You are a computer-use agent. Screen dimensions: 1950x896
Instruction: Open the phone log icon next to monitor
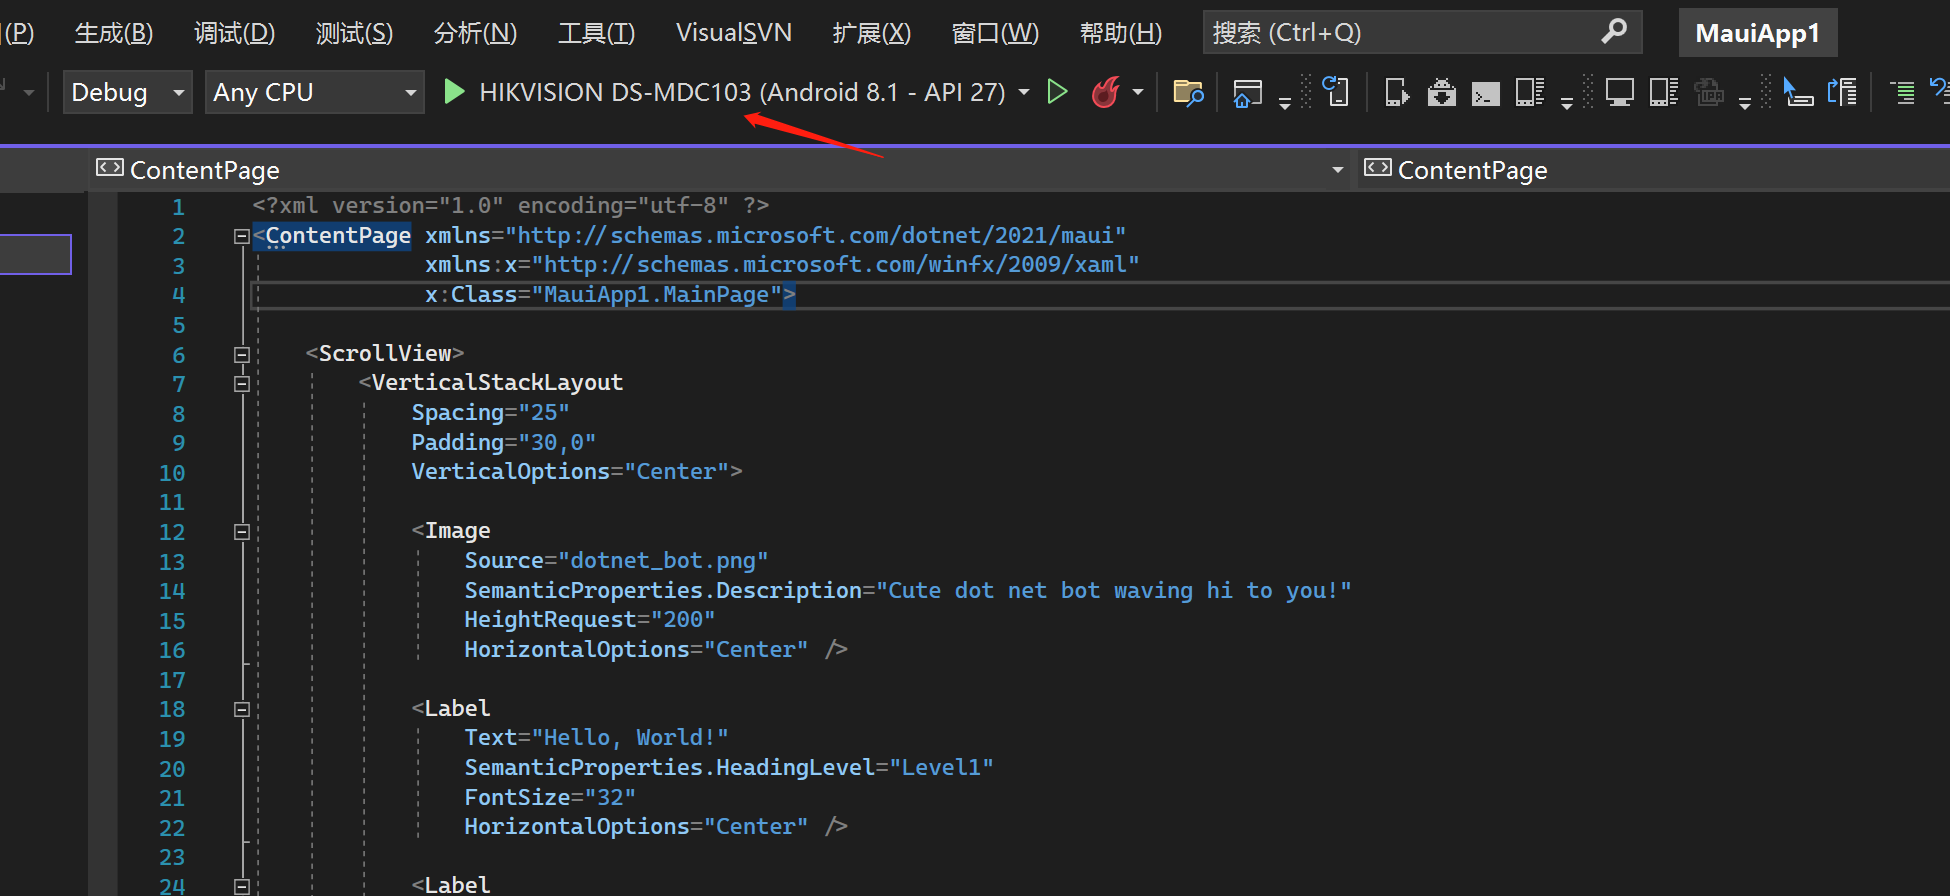click(x=1663, y=93)
